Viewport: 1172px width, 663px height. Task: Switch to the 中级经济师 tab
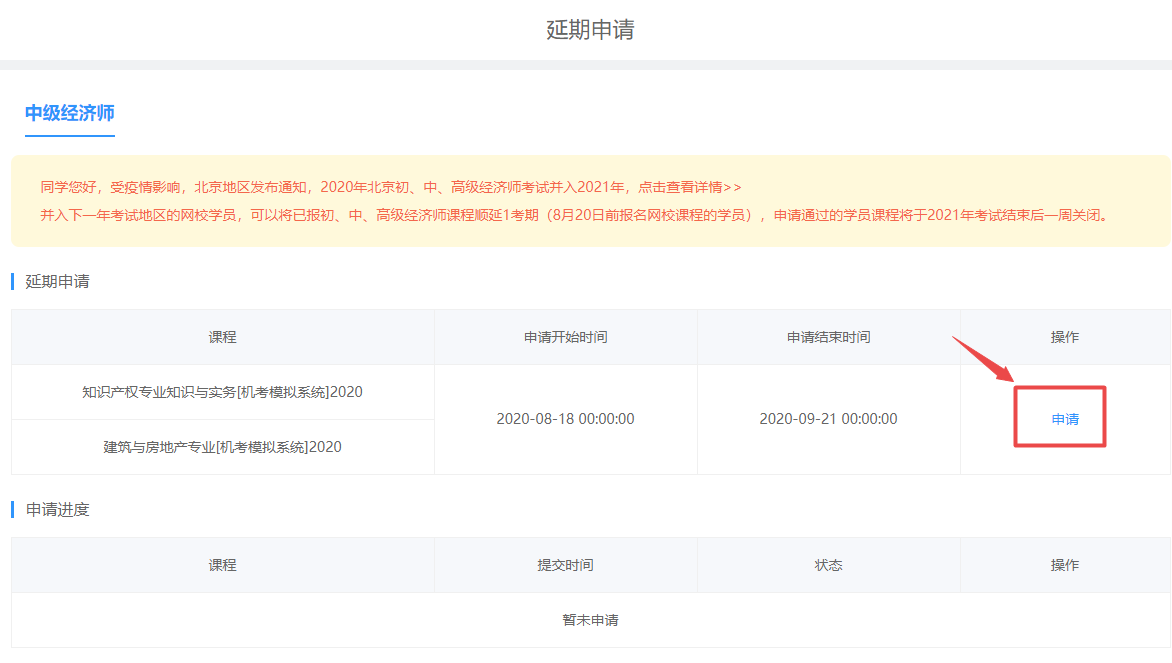(69, 110)
